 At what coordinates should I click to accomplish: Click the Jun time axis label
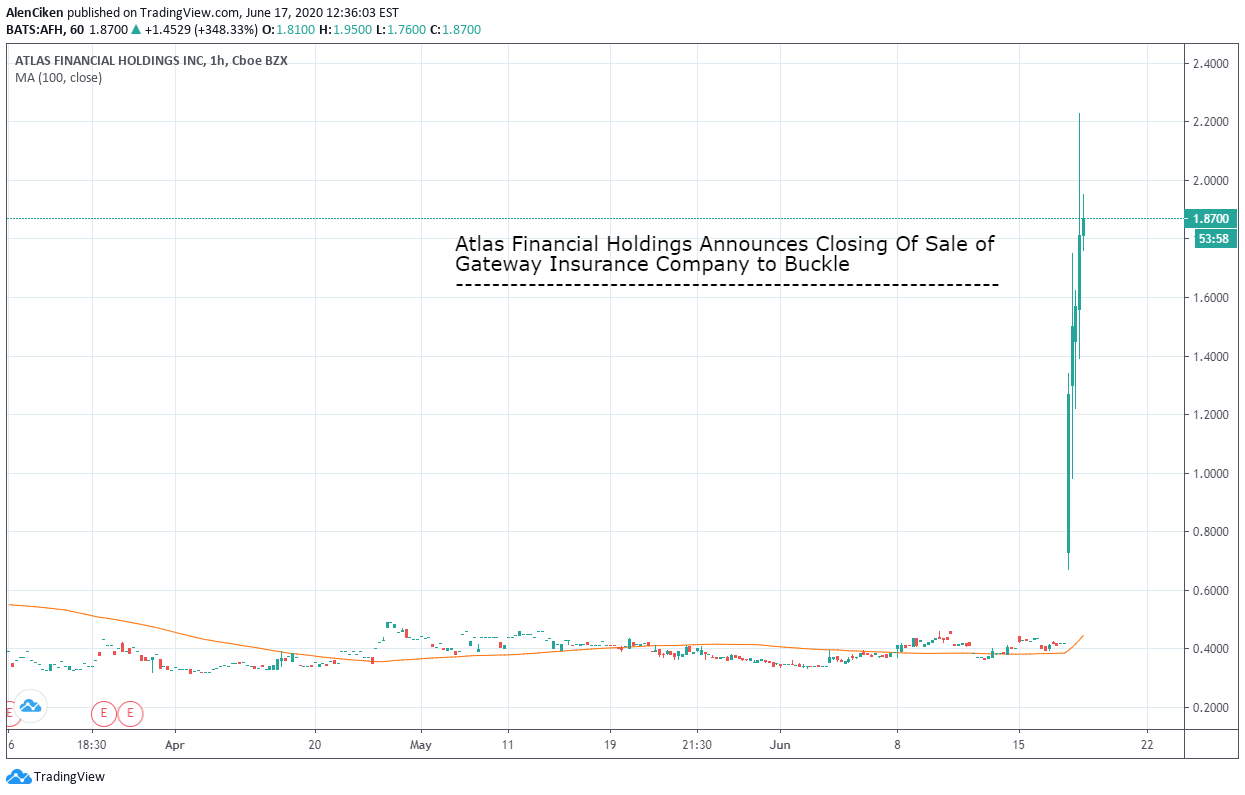(782, 745)
